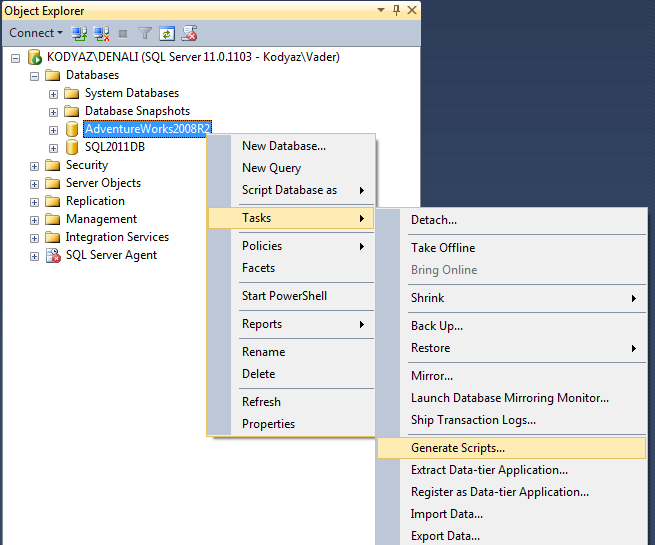
Task: Open the Script Database as submenu
Action: (291, 190)
